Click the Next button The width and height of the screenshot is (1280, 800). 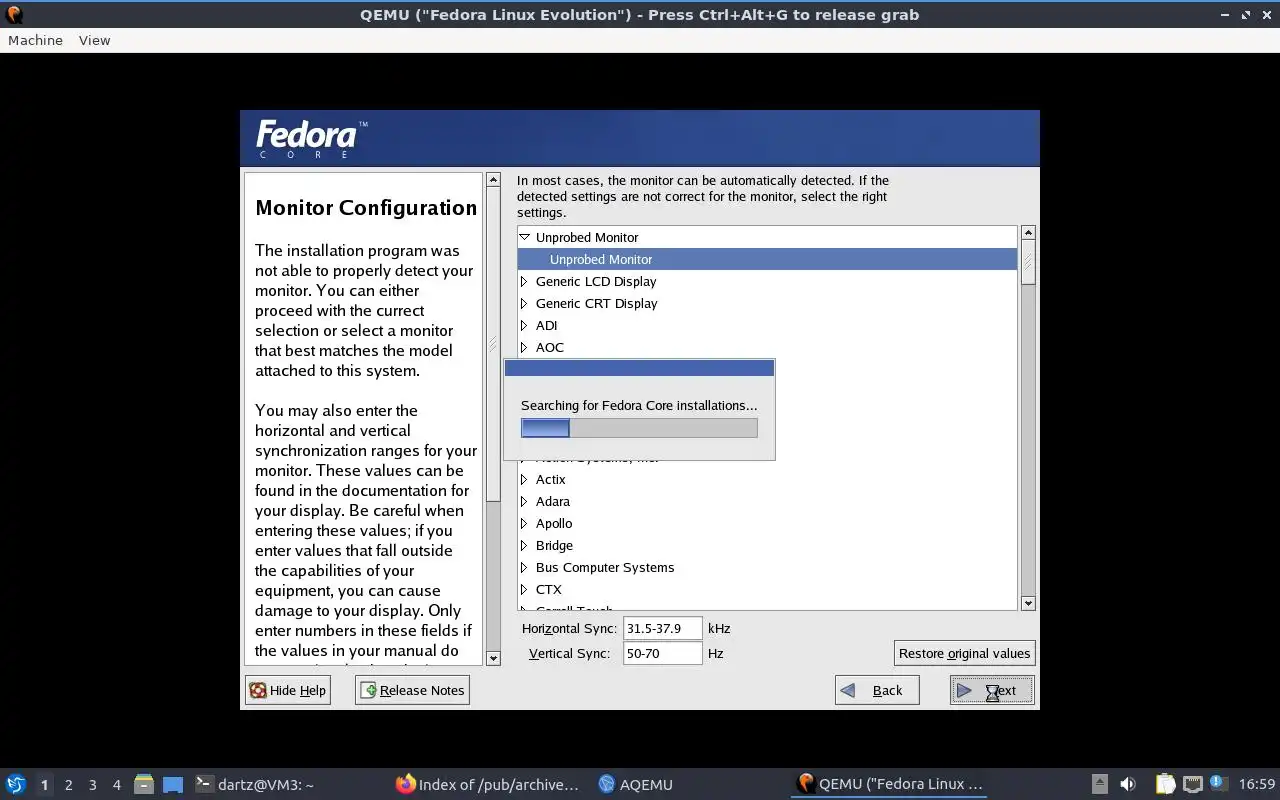tap(992, 690)
